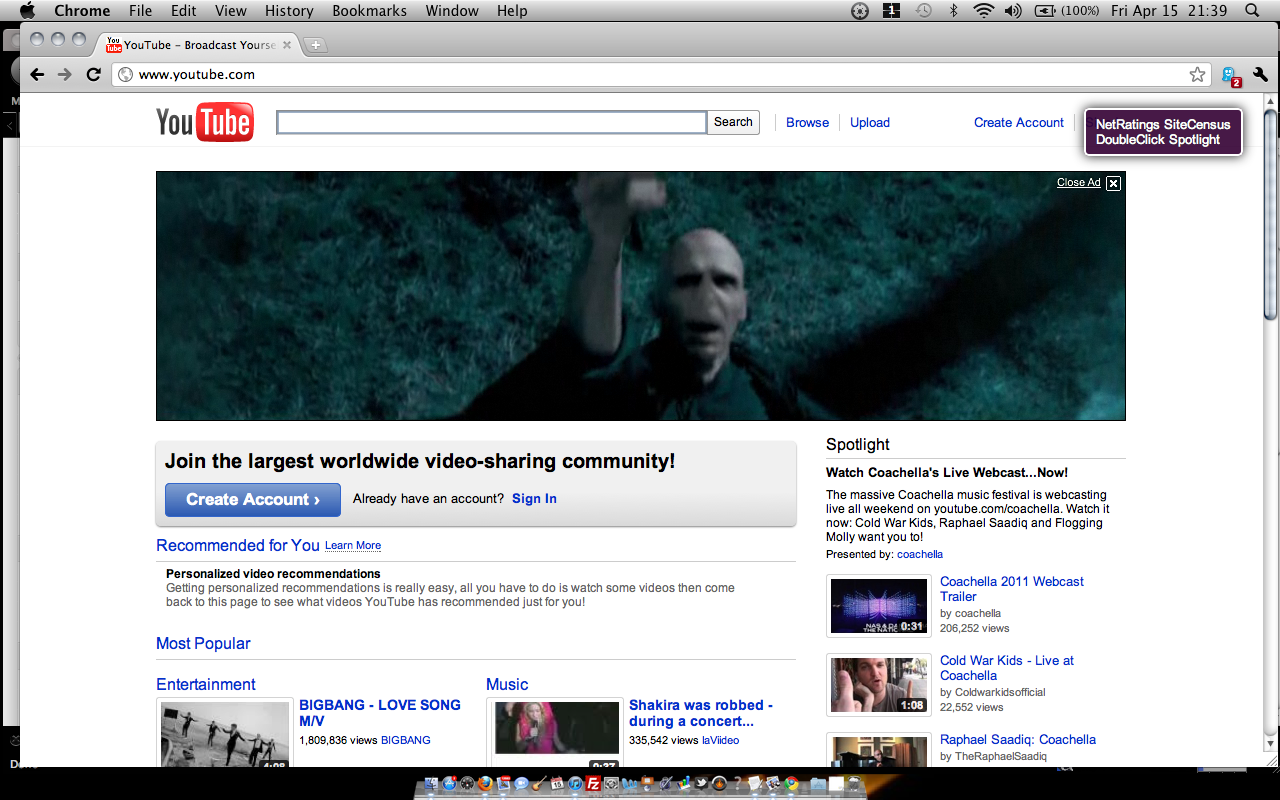Click the YouTube search input field
This screenshot has height=800, width=1280.
[x=491, y=122]
